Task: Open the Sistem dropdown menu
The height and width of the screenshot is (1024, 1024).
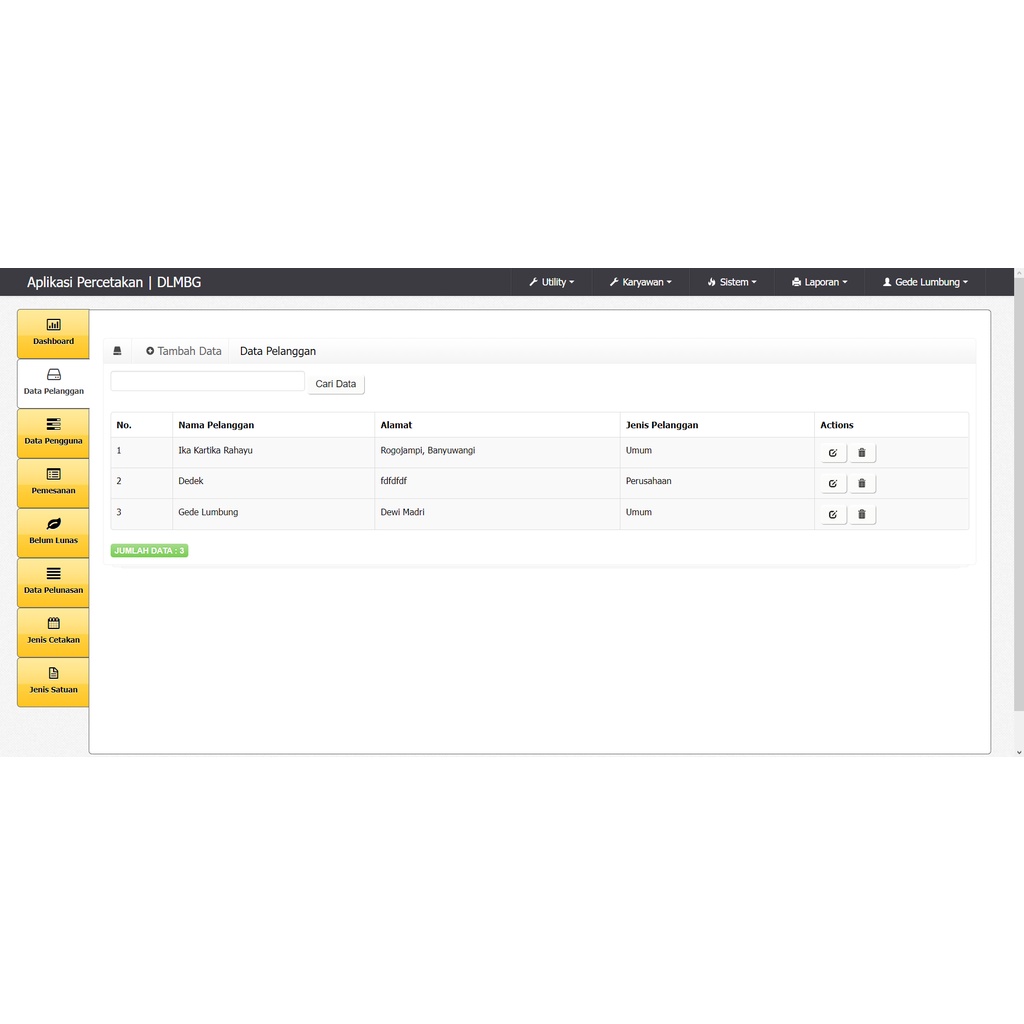Action: tap(731, 282)
